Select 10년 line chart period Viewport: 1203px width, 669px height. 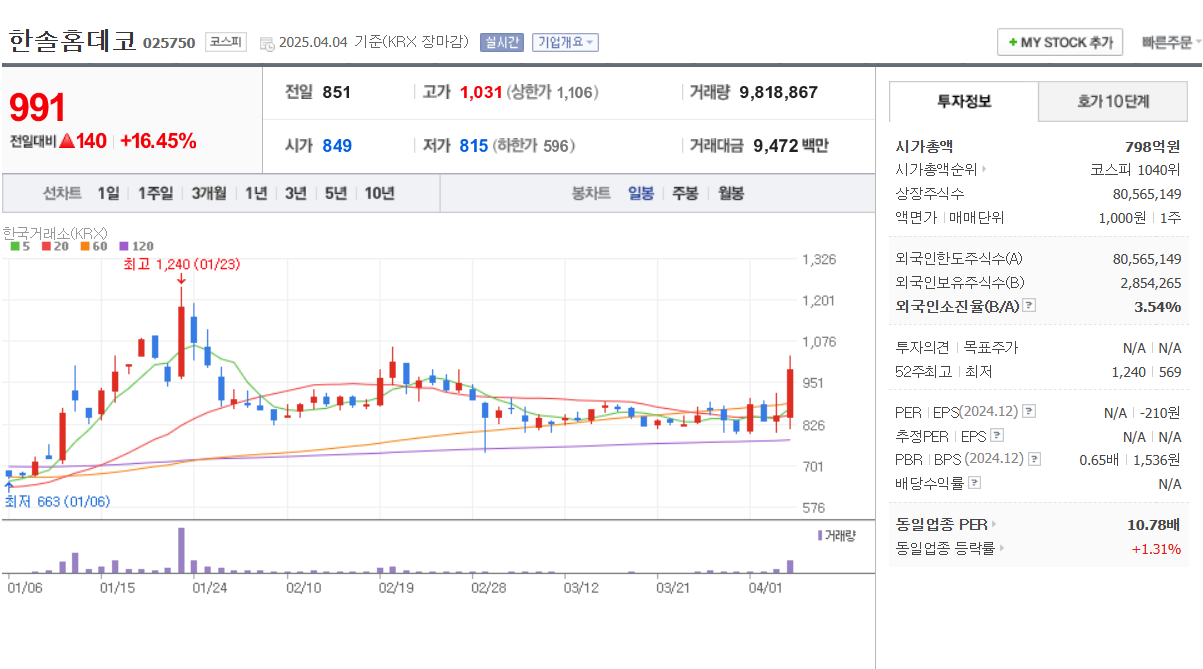tap(379, 193)
